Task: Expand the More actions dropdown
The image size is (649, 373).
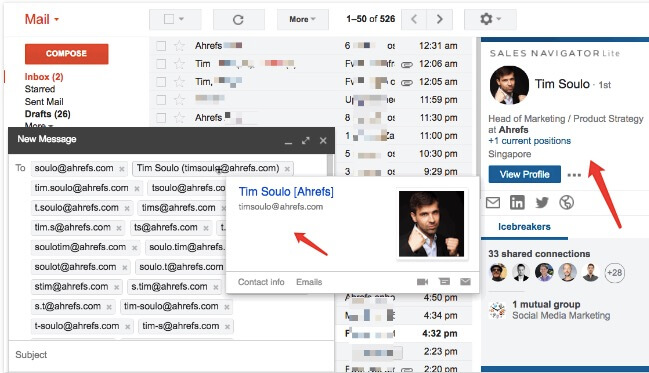Action: [303, 19]
